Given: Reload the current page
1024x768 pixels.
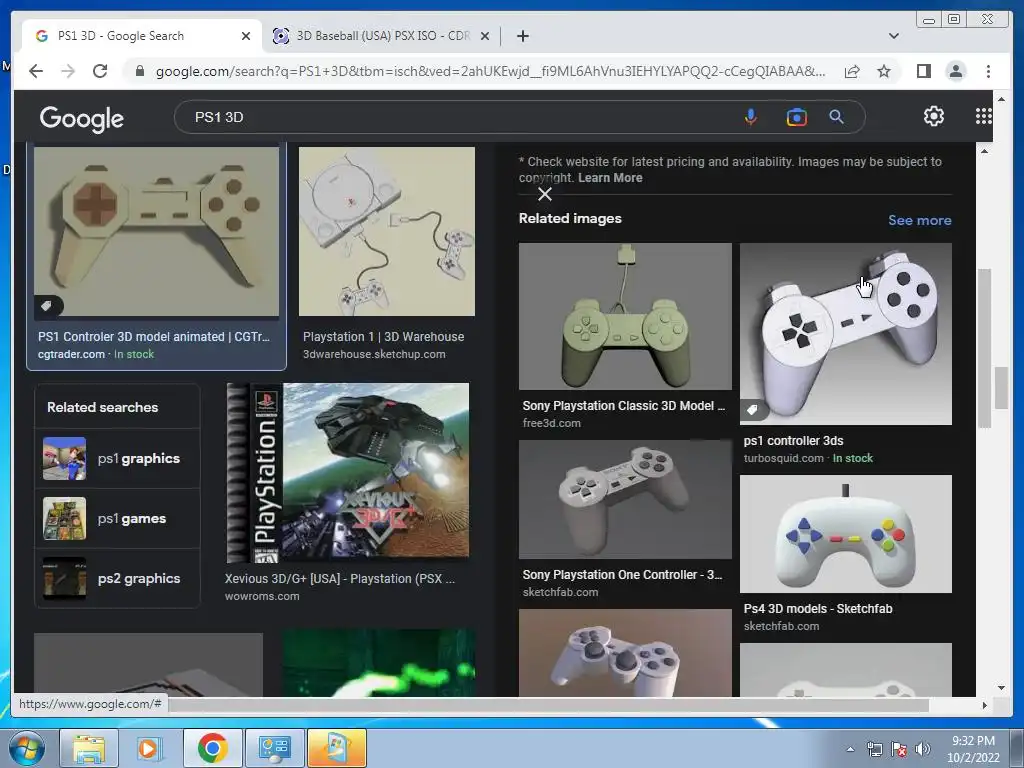Looking at the screenshot, I should [100, 71].
